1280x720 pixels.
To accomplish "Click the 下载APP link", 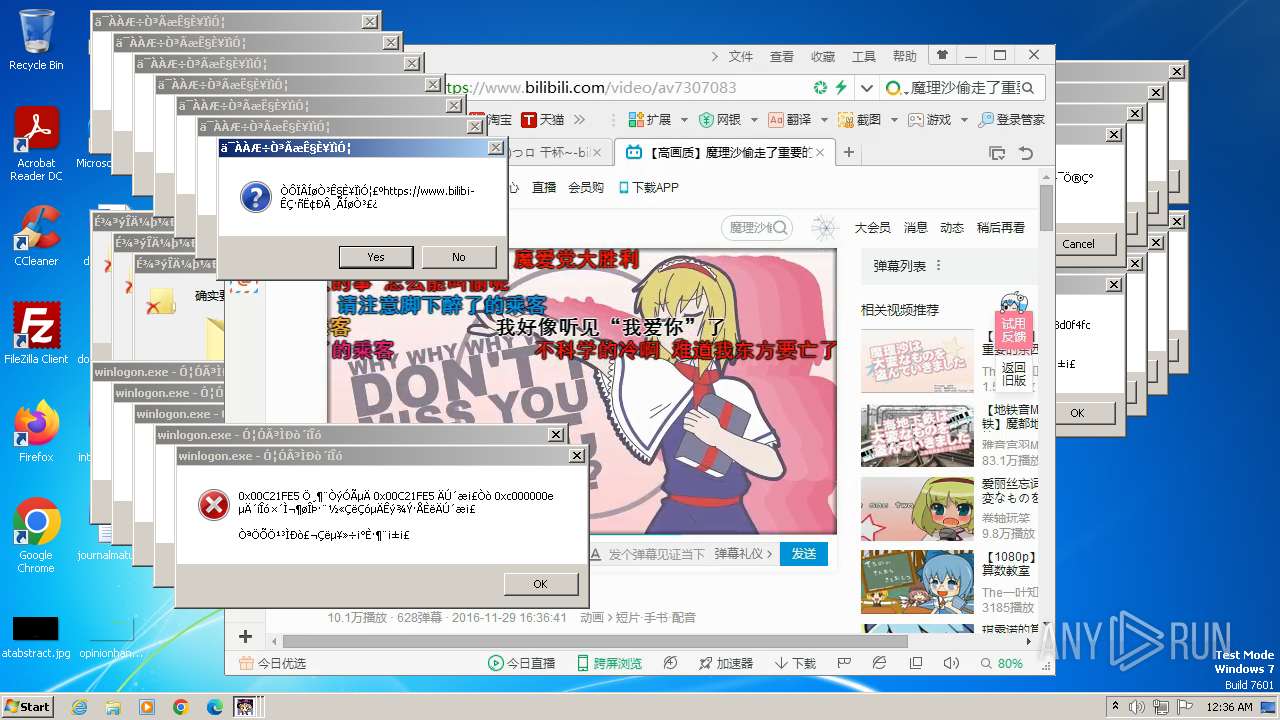I will click(x=649, y=187).
